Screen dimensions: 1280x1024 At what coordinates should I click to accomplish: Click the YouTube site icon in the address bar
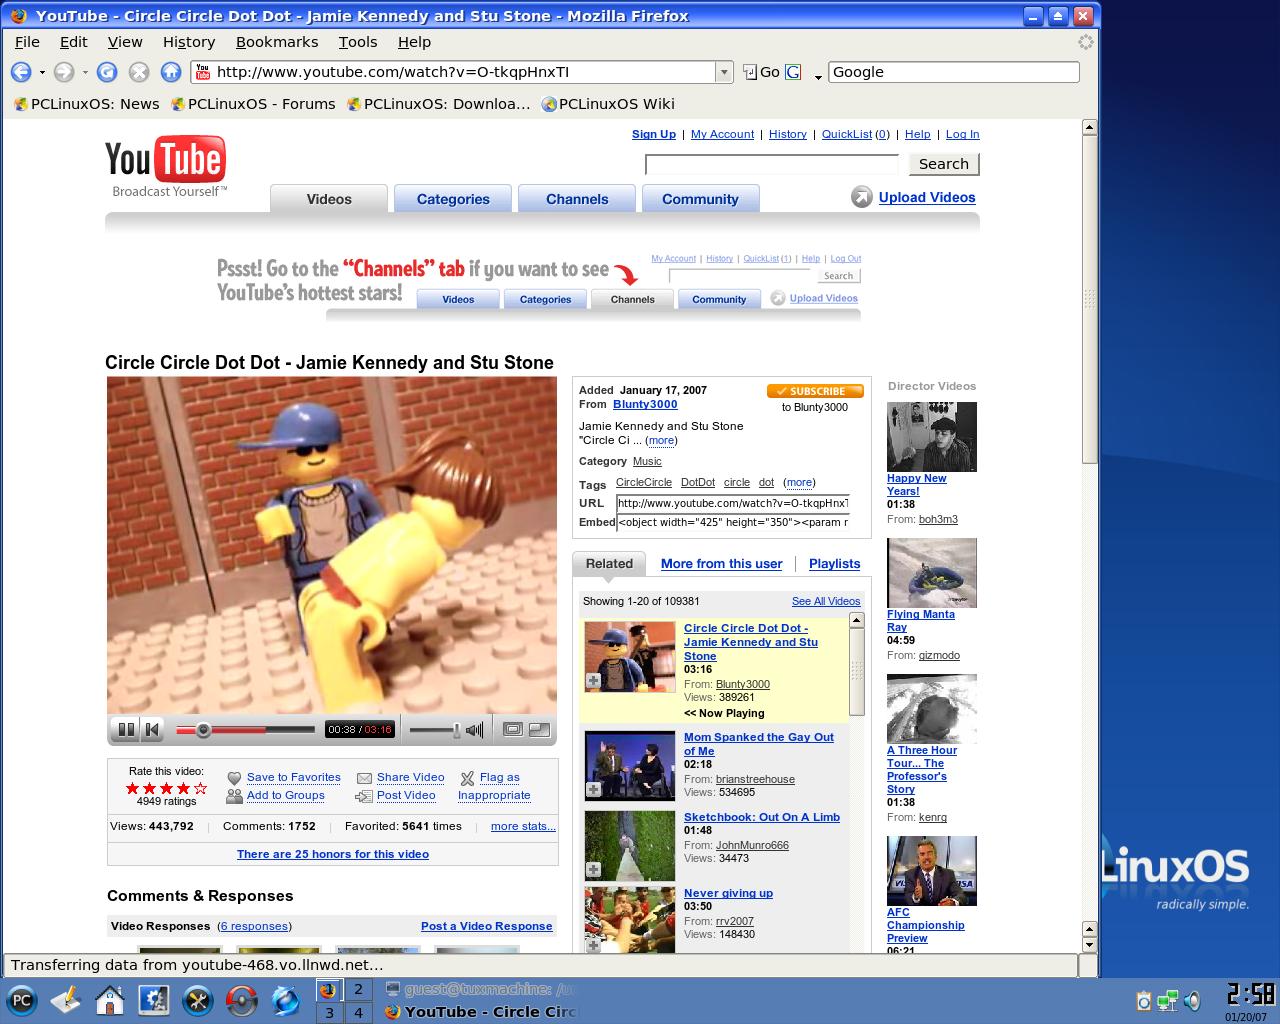click(203, 72)
